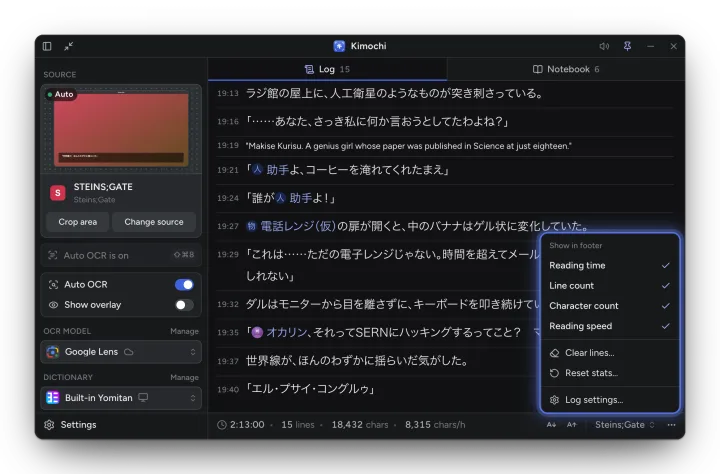This screenshot has width=720, height=474.
Task: Click person tag icon in 19:24 line
Action: [280, 198]
